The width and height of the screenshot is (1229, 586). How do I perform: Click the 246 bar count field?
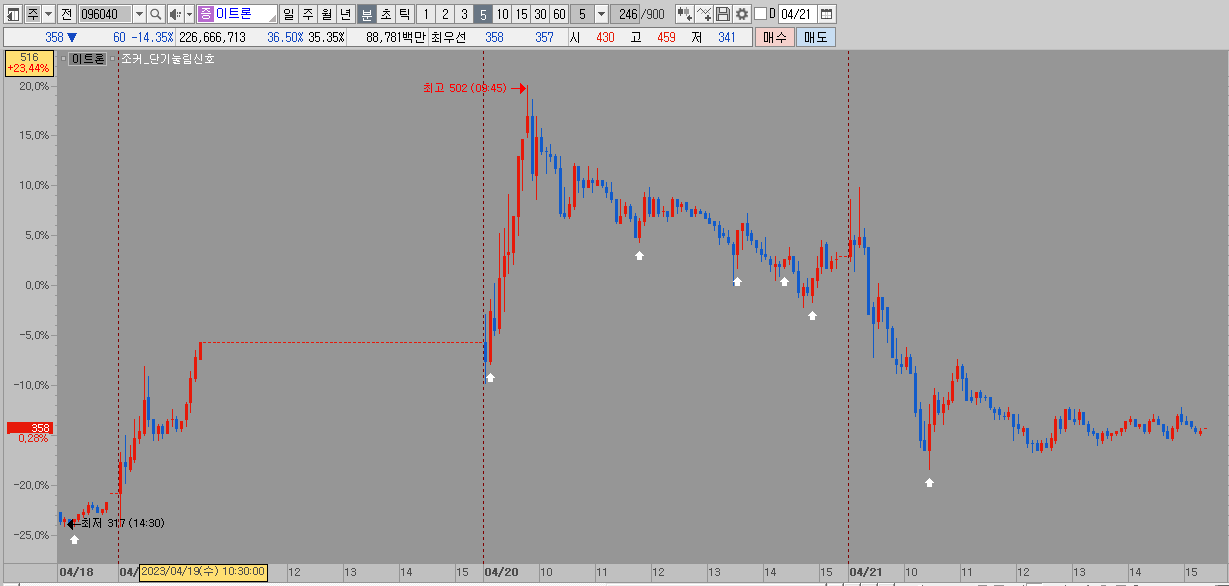pyautogui.click(x=626, y=14)
